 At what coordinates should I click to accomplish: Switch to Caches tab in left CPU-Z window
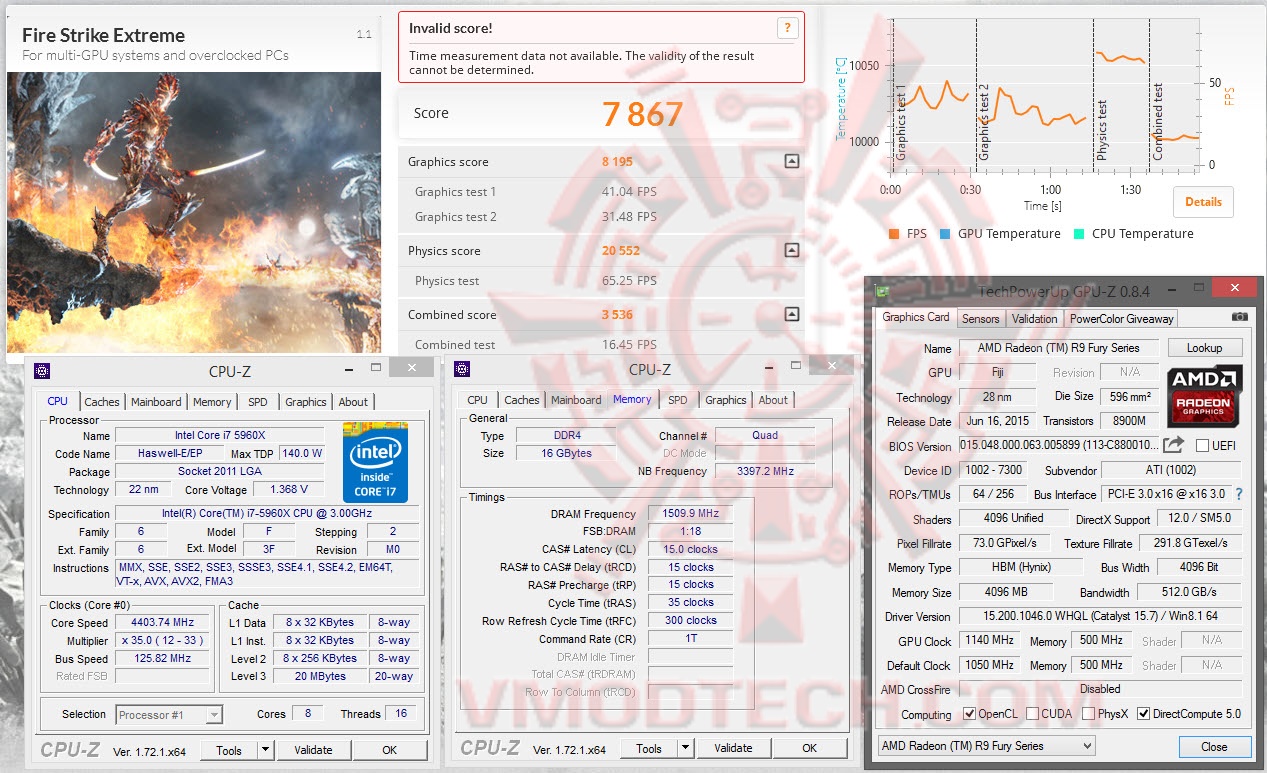pyautogui.click(x=102, y=402)
